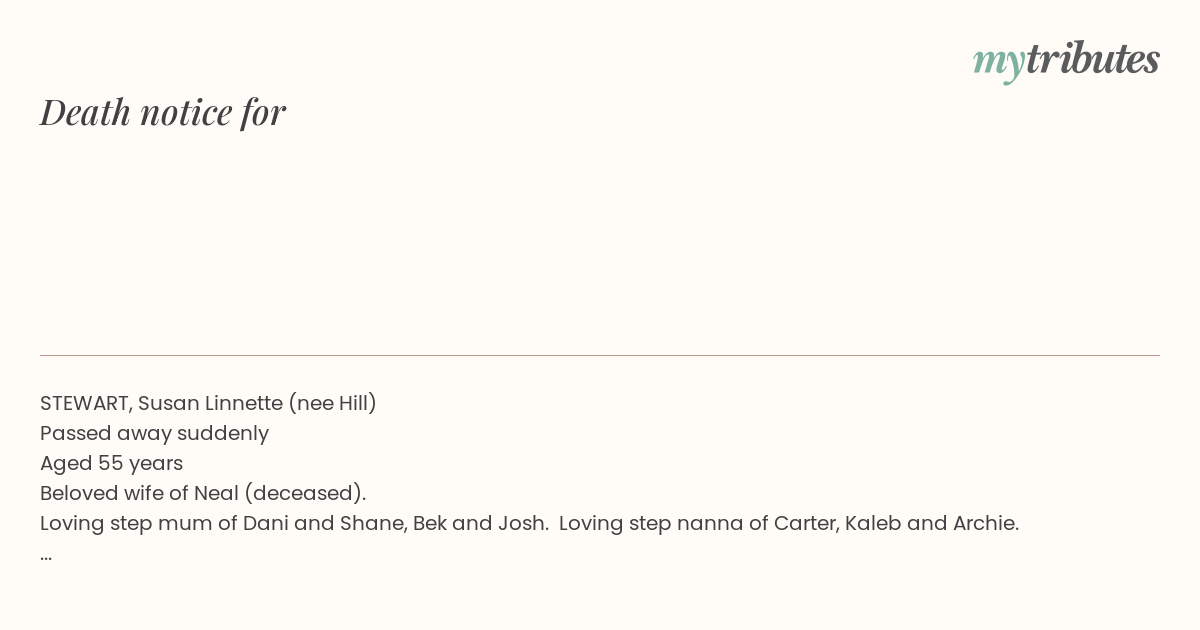
Task: Click the 'Passed away suddenly' line
Action: [x=154, y=433]
